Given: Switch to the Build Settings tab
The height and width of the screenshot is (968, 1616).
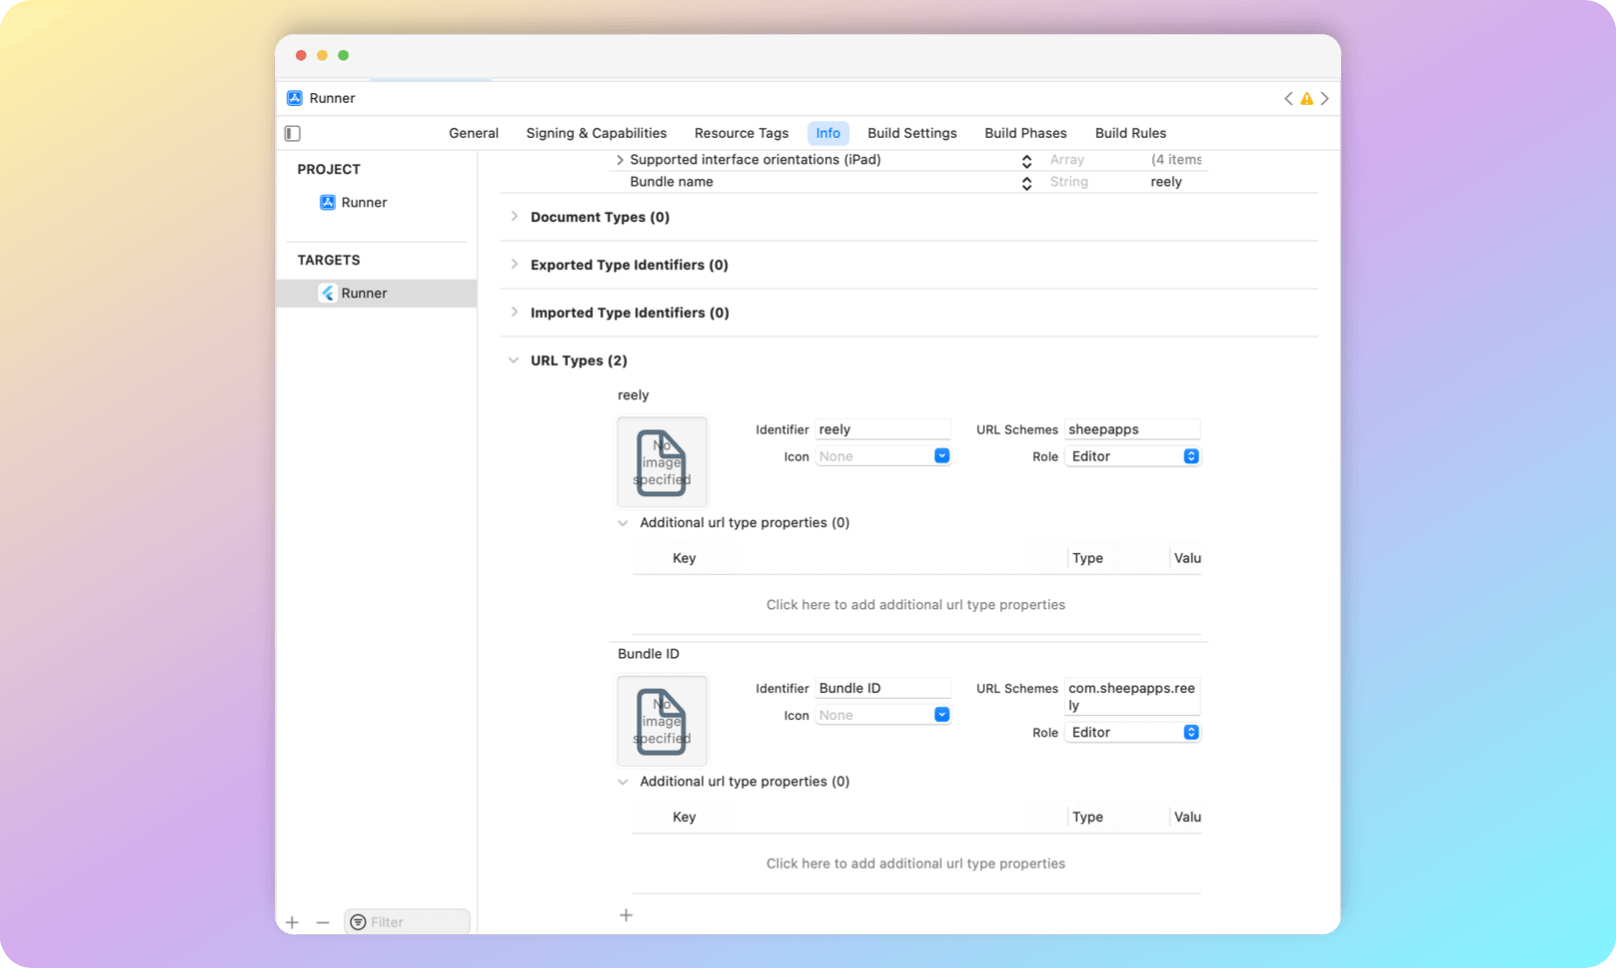Looking at the screenshot, I should (911, 132).
